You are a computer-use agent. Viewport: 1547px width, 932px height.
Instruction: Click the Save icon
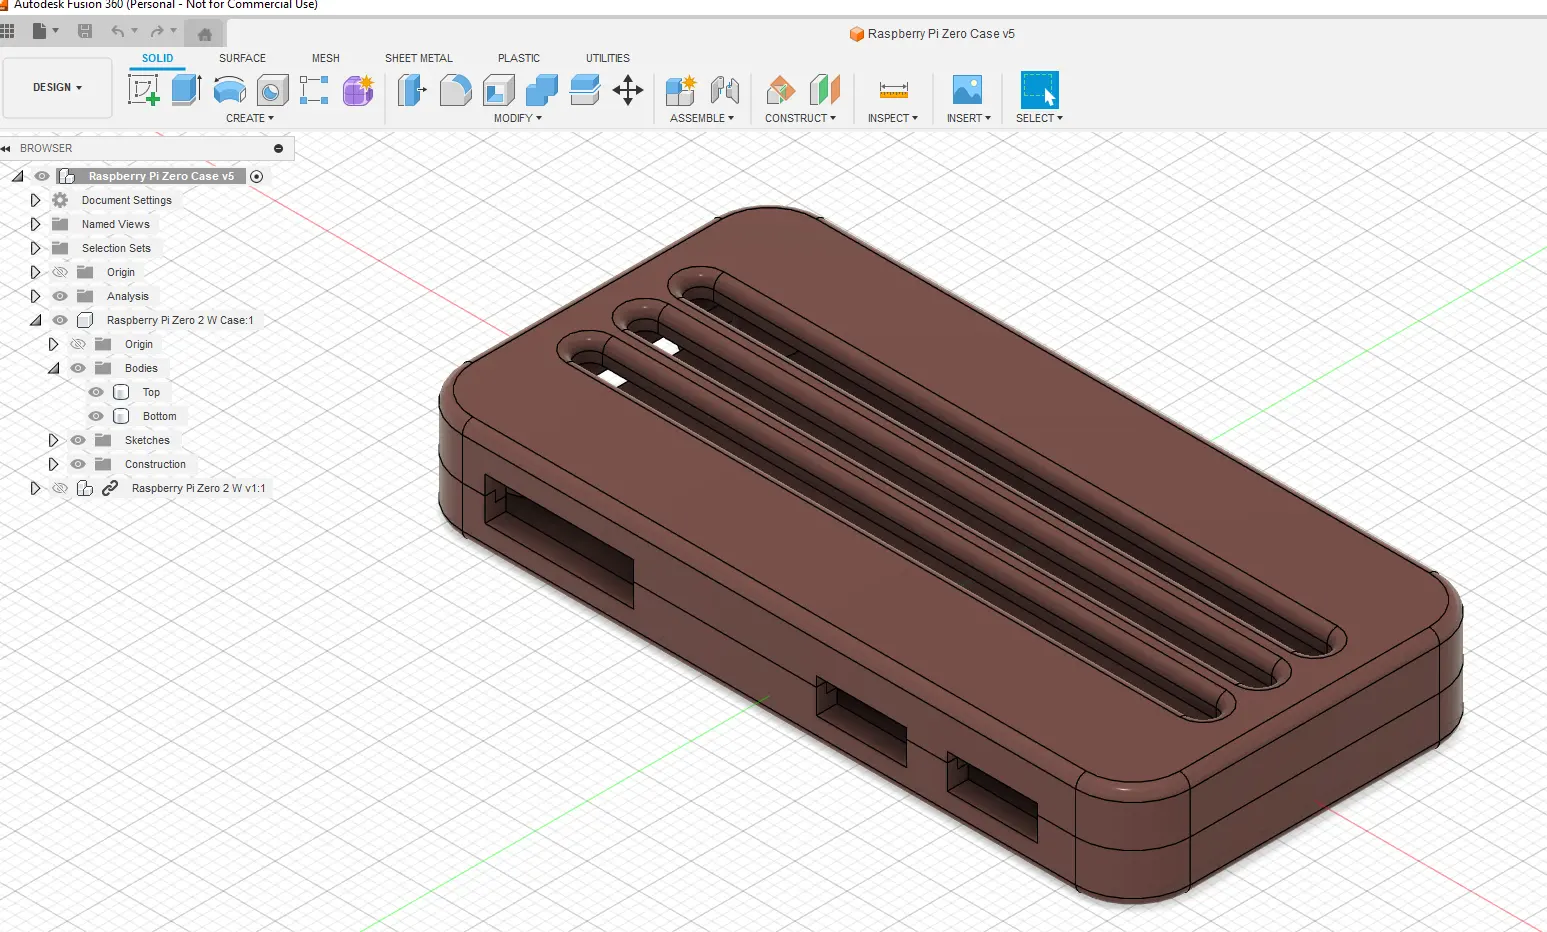85,31
